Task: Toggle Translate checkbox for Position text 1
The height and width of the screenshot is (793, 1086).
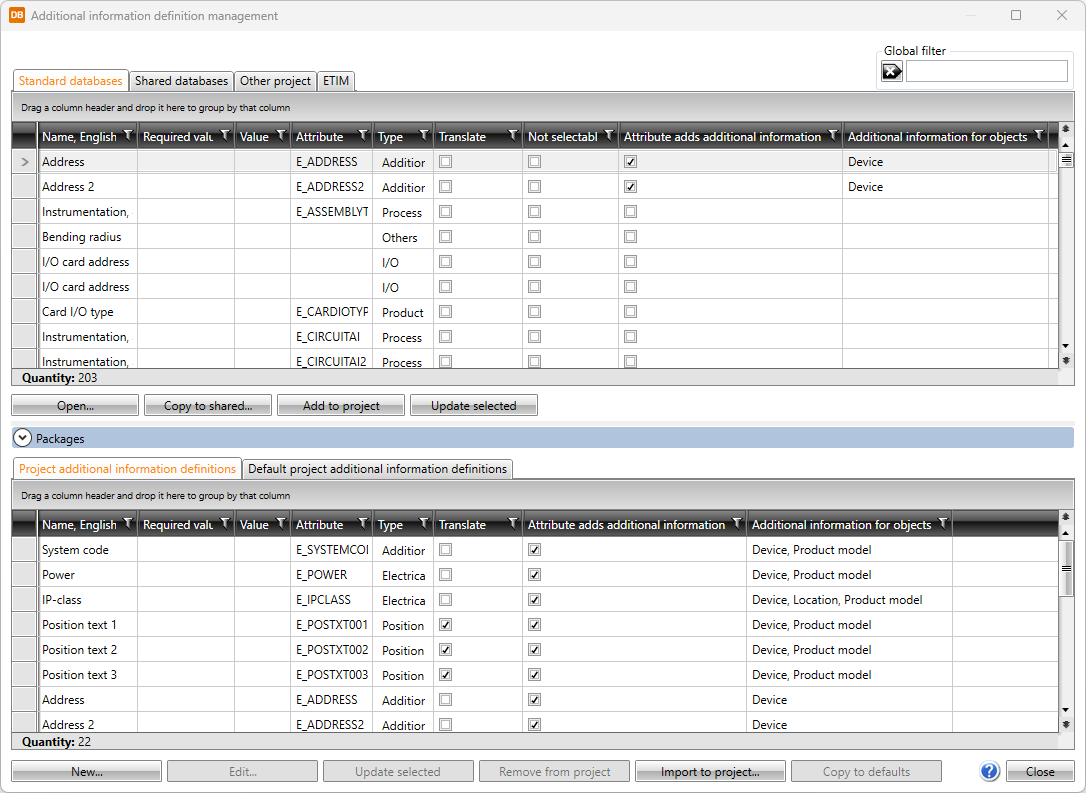Action: (446, 625)
